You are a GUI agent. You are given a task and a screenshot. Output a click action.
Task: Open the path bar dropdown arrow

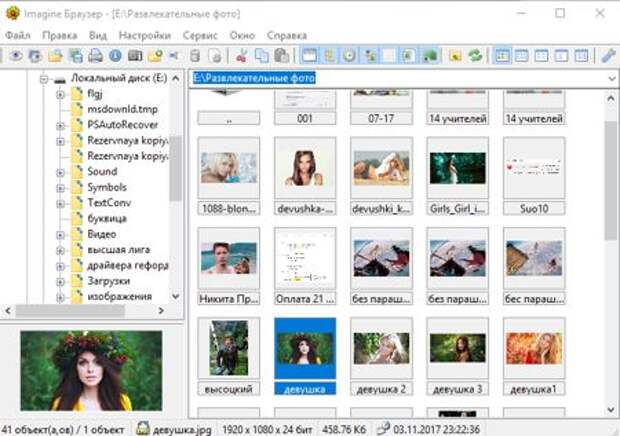pyautogui.click(x=612, y=78)
